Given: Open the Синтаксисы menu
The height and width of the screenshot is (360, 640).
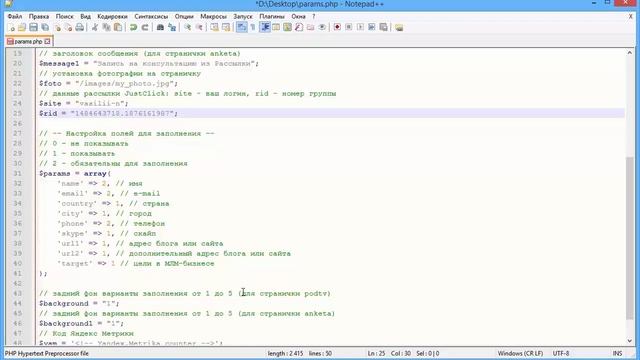Looking at the screenshot, I should 151,16.
